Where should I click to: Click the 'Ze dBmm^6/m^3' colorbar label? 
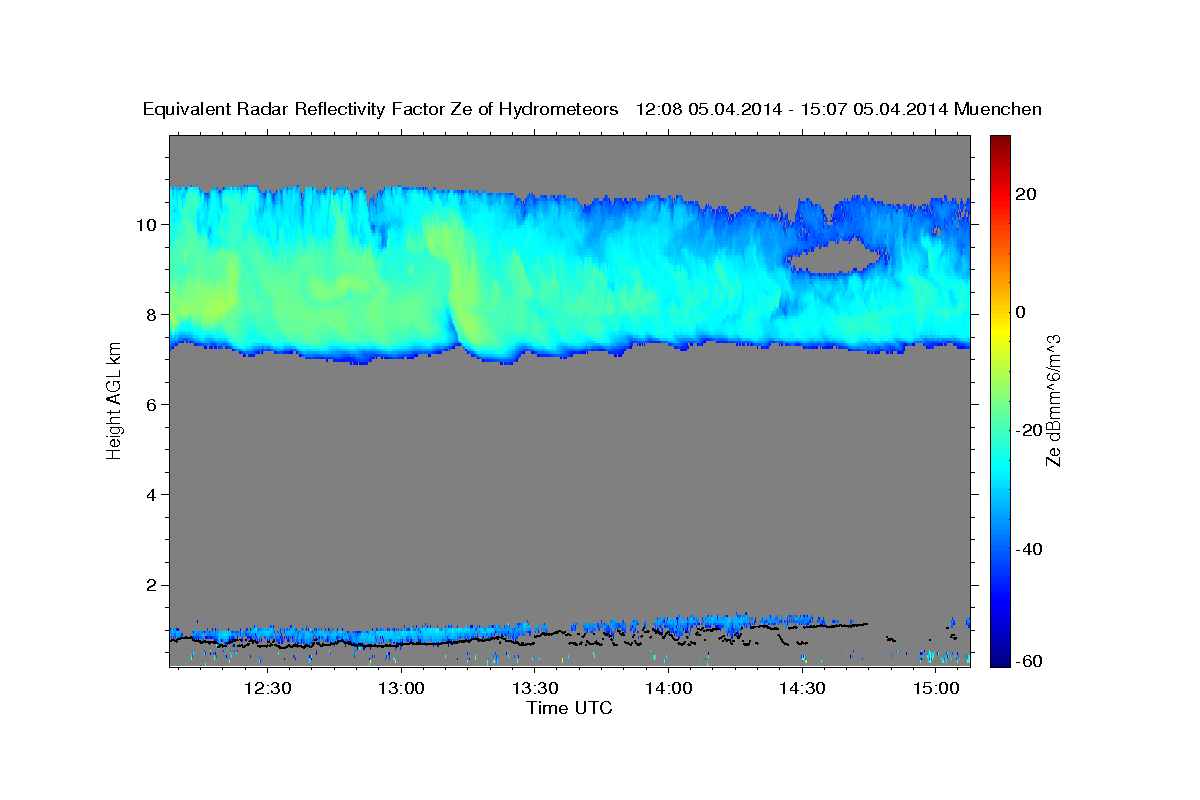[1053, 400]
